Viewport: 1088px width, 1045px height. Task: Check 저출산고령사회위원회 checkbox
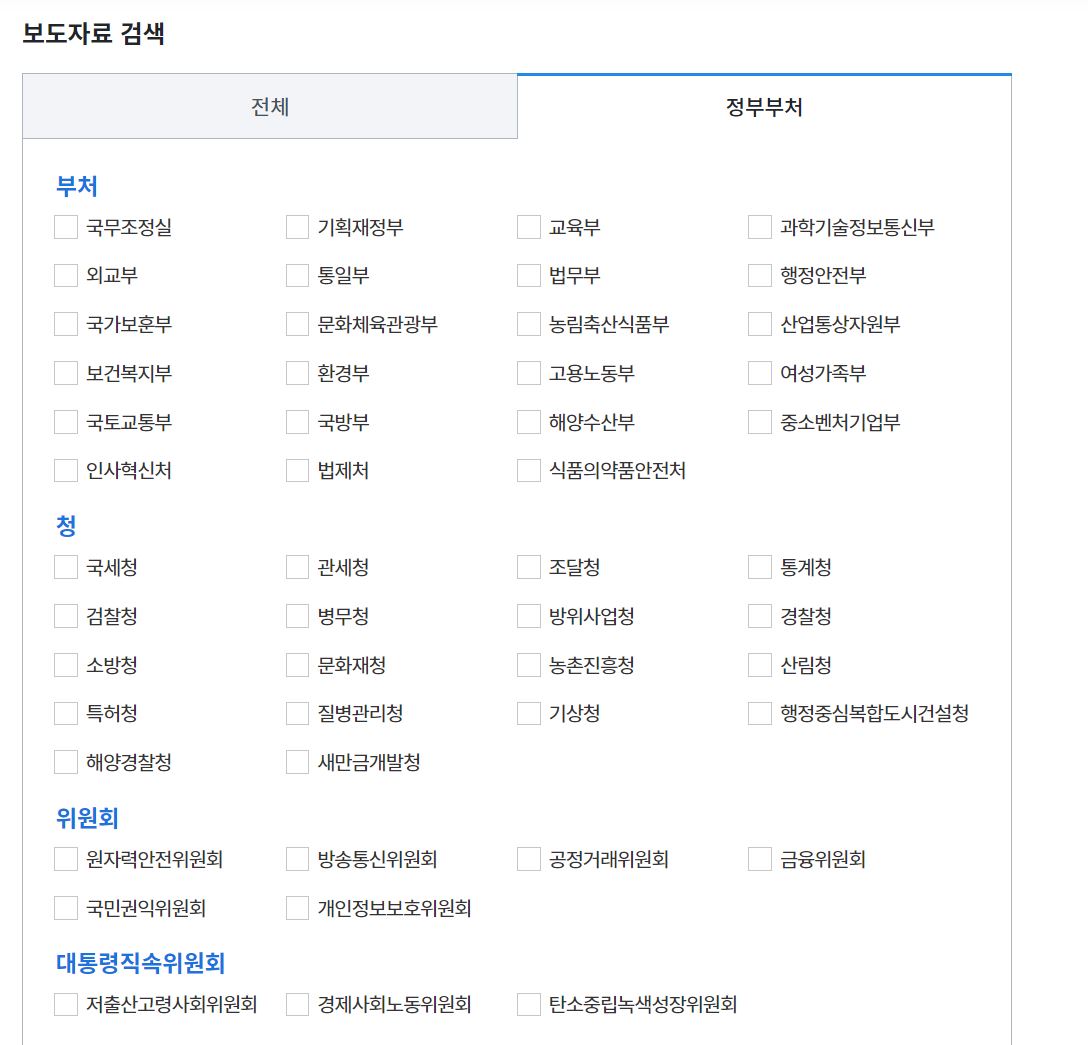pyautogui.click(x=66, y=1004)
